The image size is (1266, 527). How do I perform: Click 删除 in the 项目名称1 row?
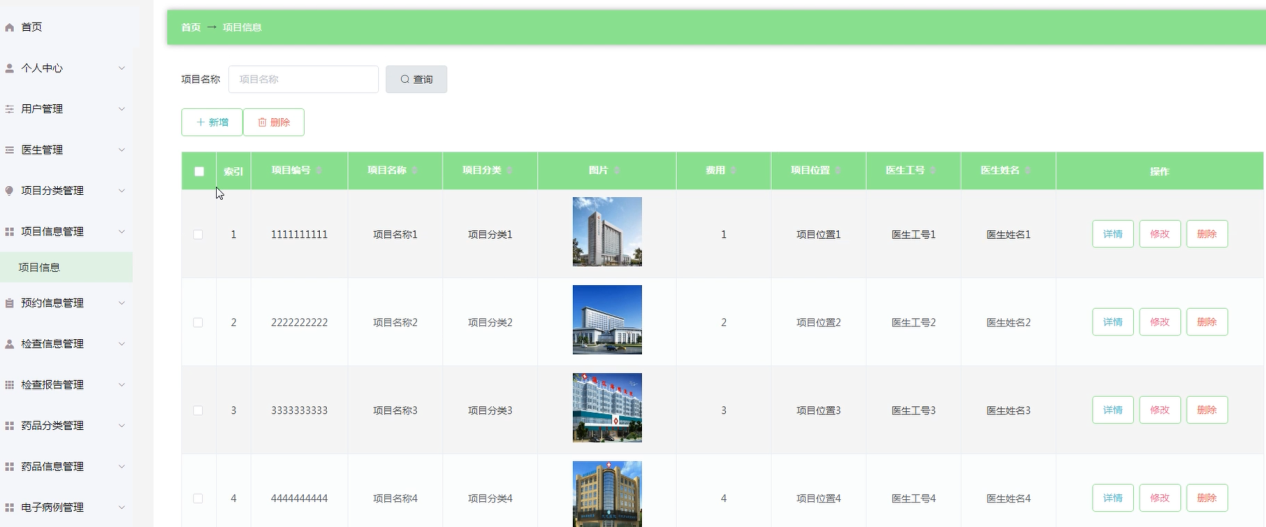pyautogui.click(x=1207, y=234)
